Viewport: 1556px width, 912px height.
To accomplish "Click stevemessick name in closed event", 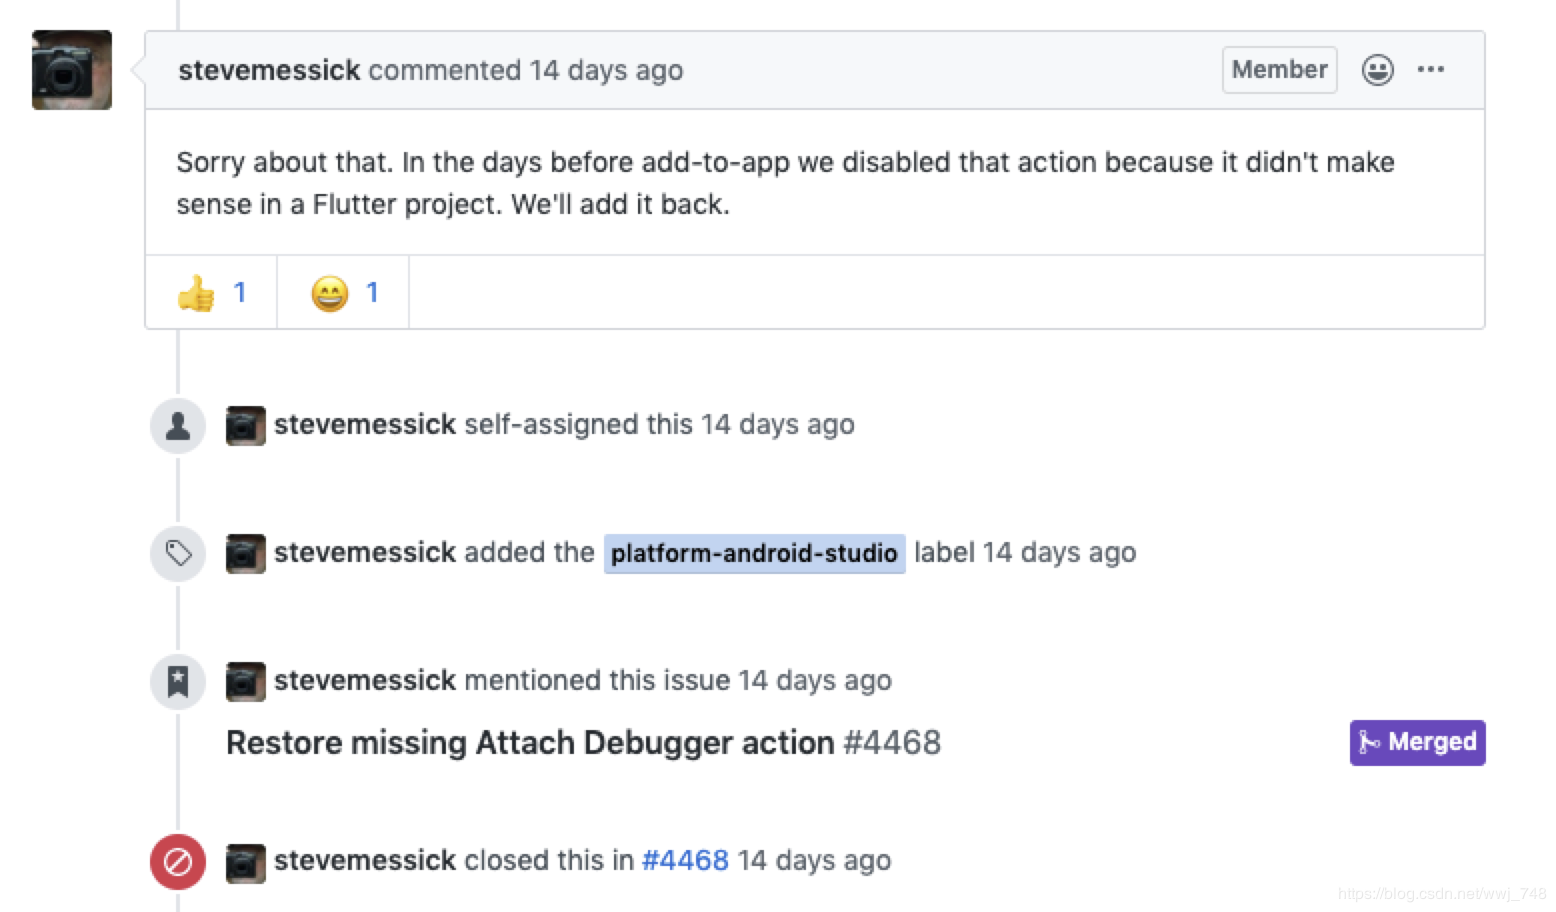I will tap(365, 860).
